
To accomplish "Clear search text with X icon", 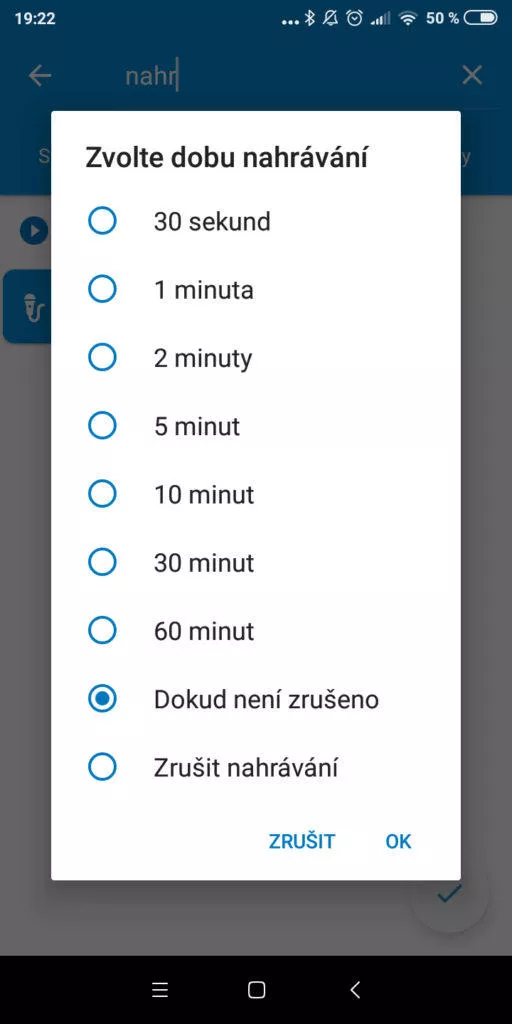I will 472,76.
